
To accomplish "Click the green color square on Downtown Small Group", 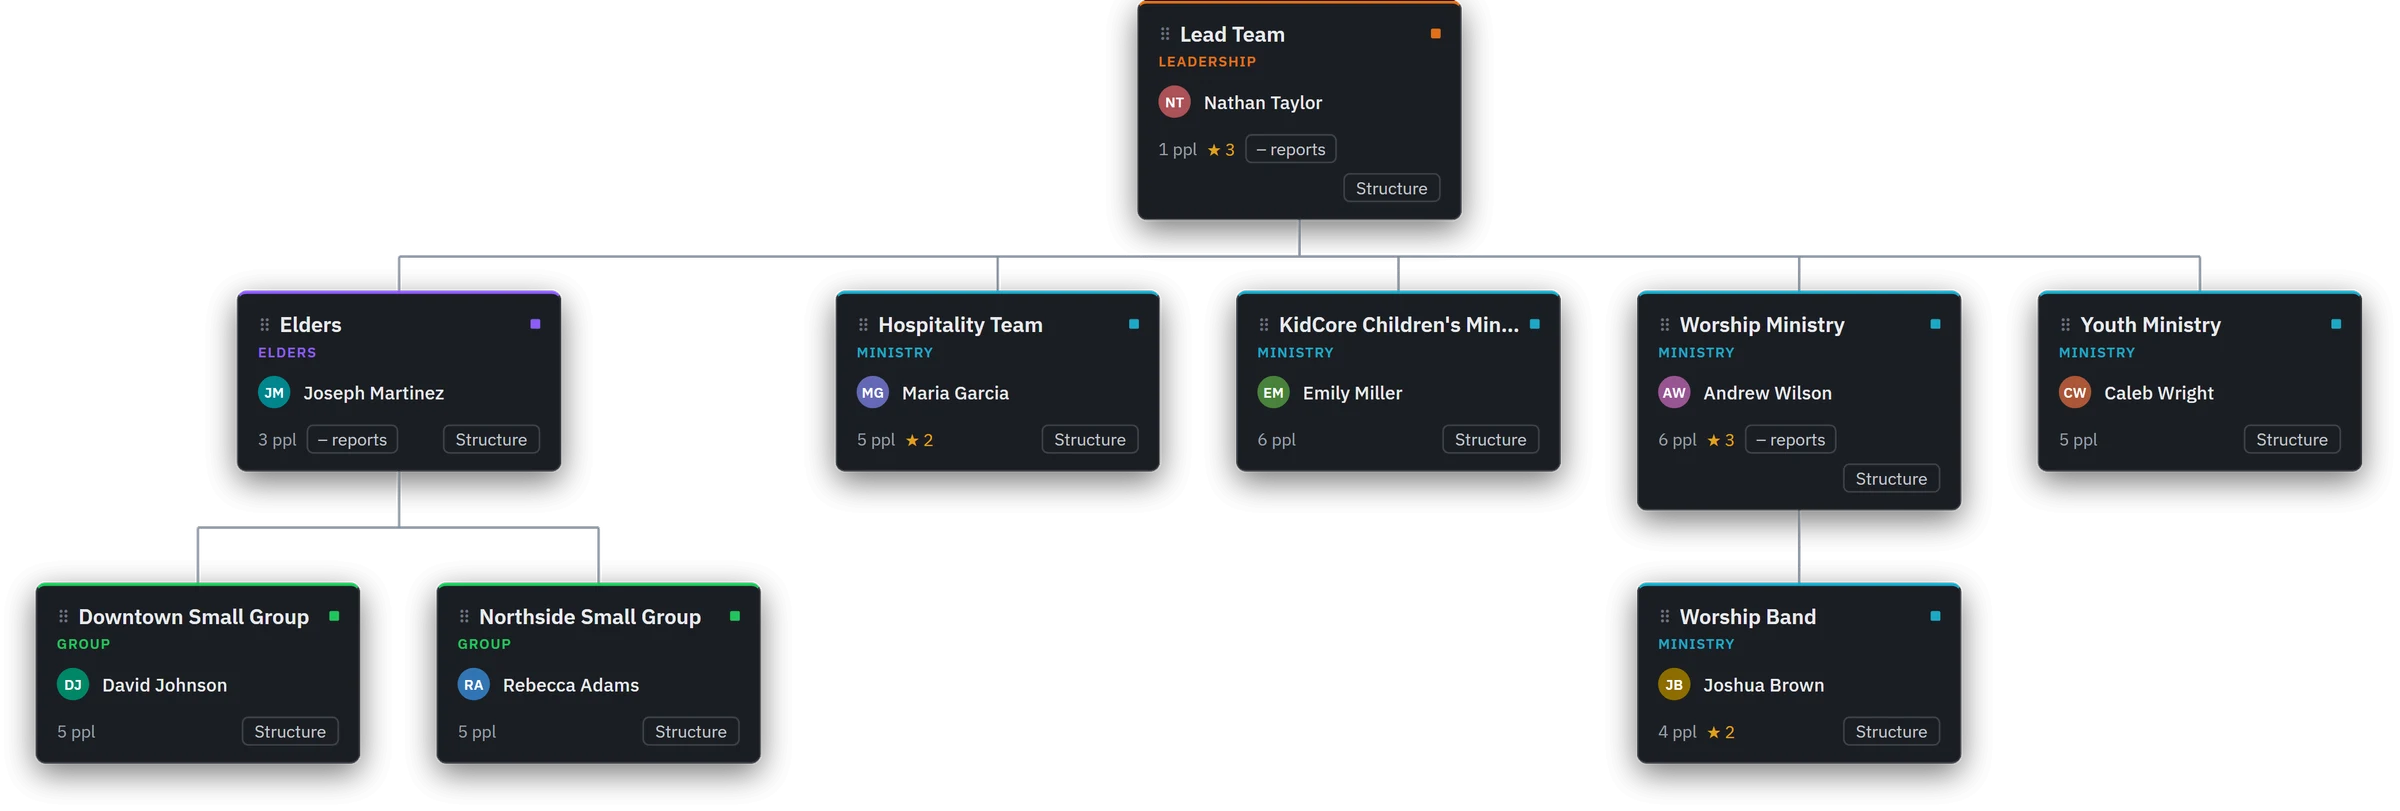I will coord(334,616).
